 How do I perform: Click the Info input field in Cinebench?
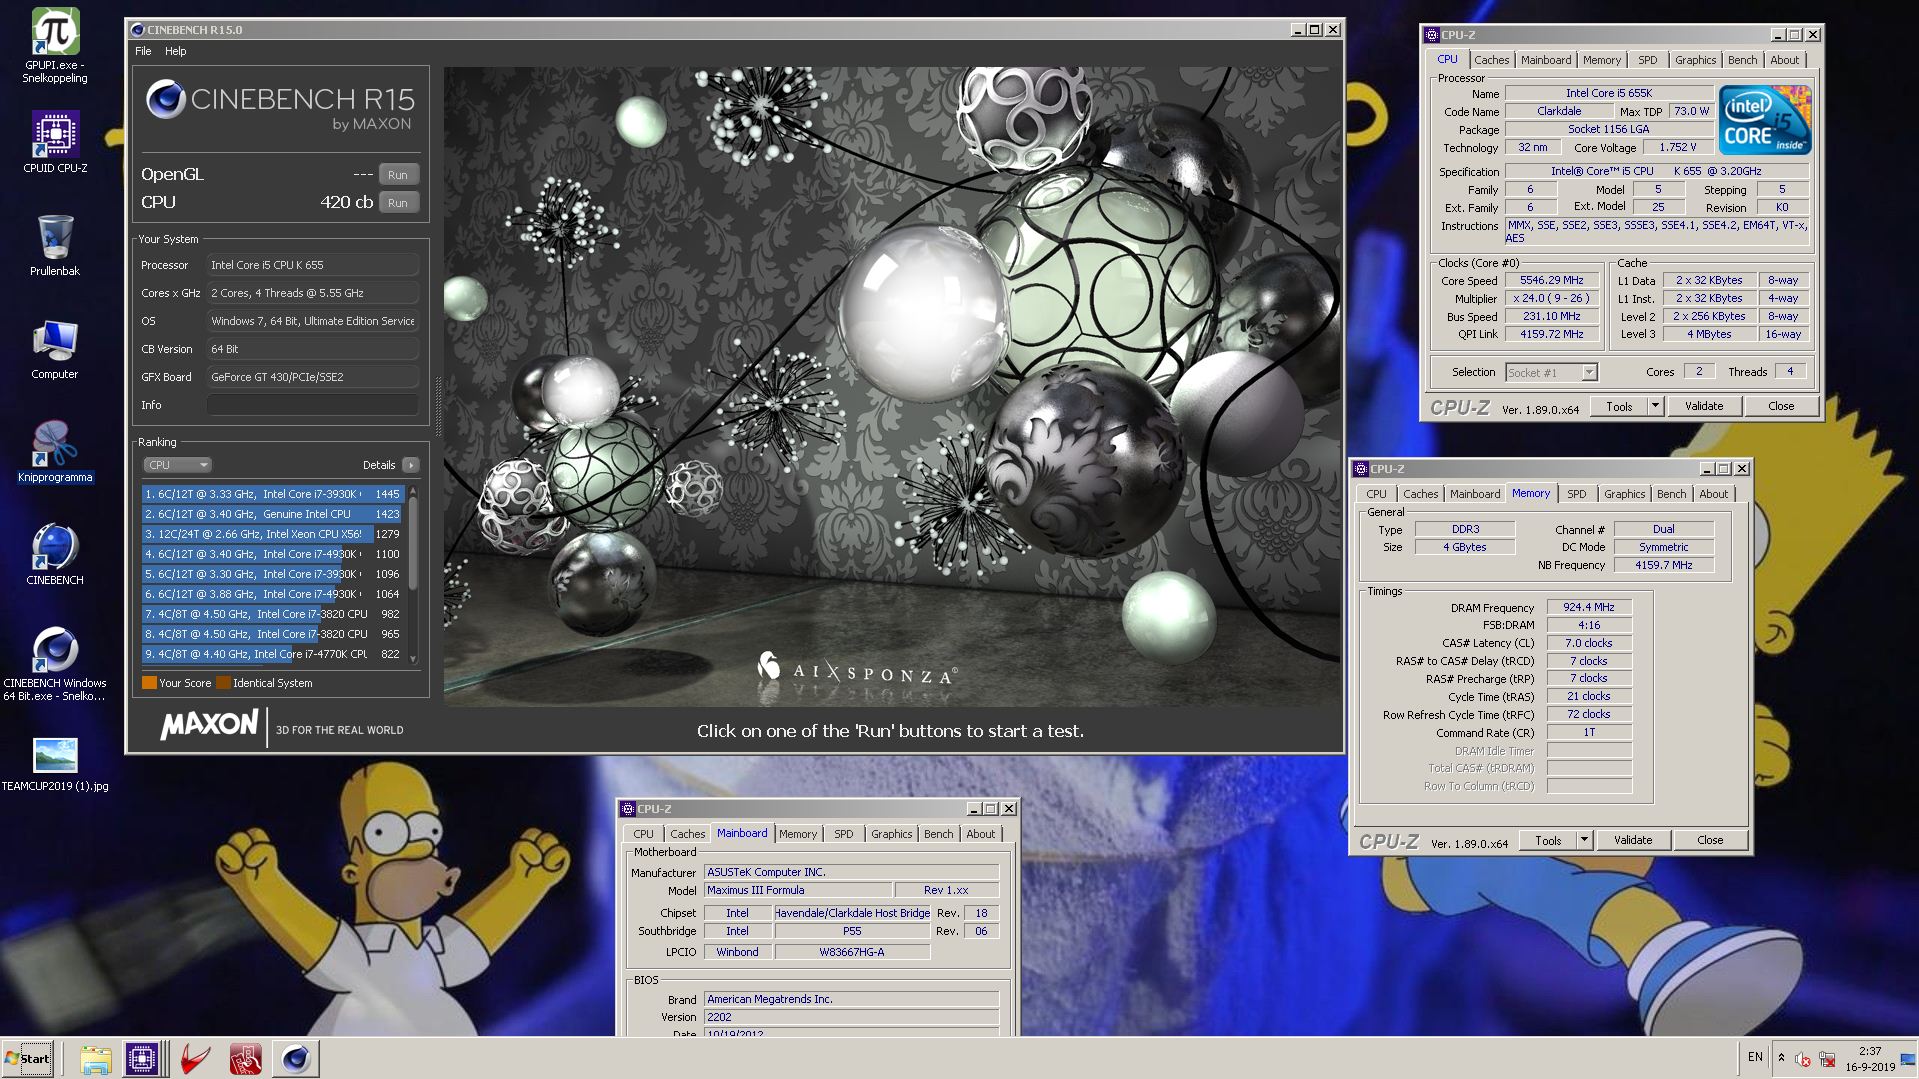tap(312, 405)
